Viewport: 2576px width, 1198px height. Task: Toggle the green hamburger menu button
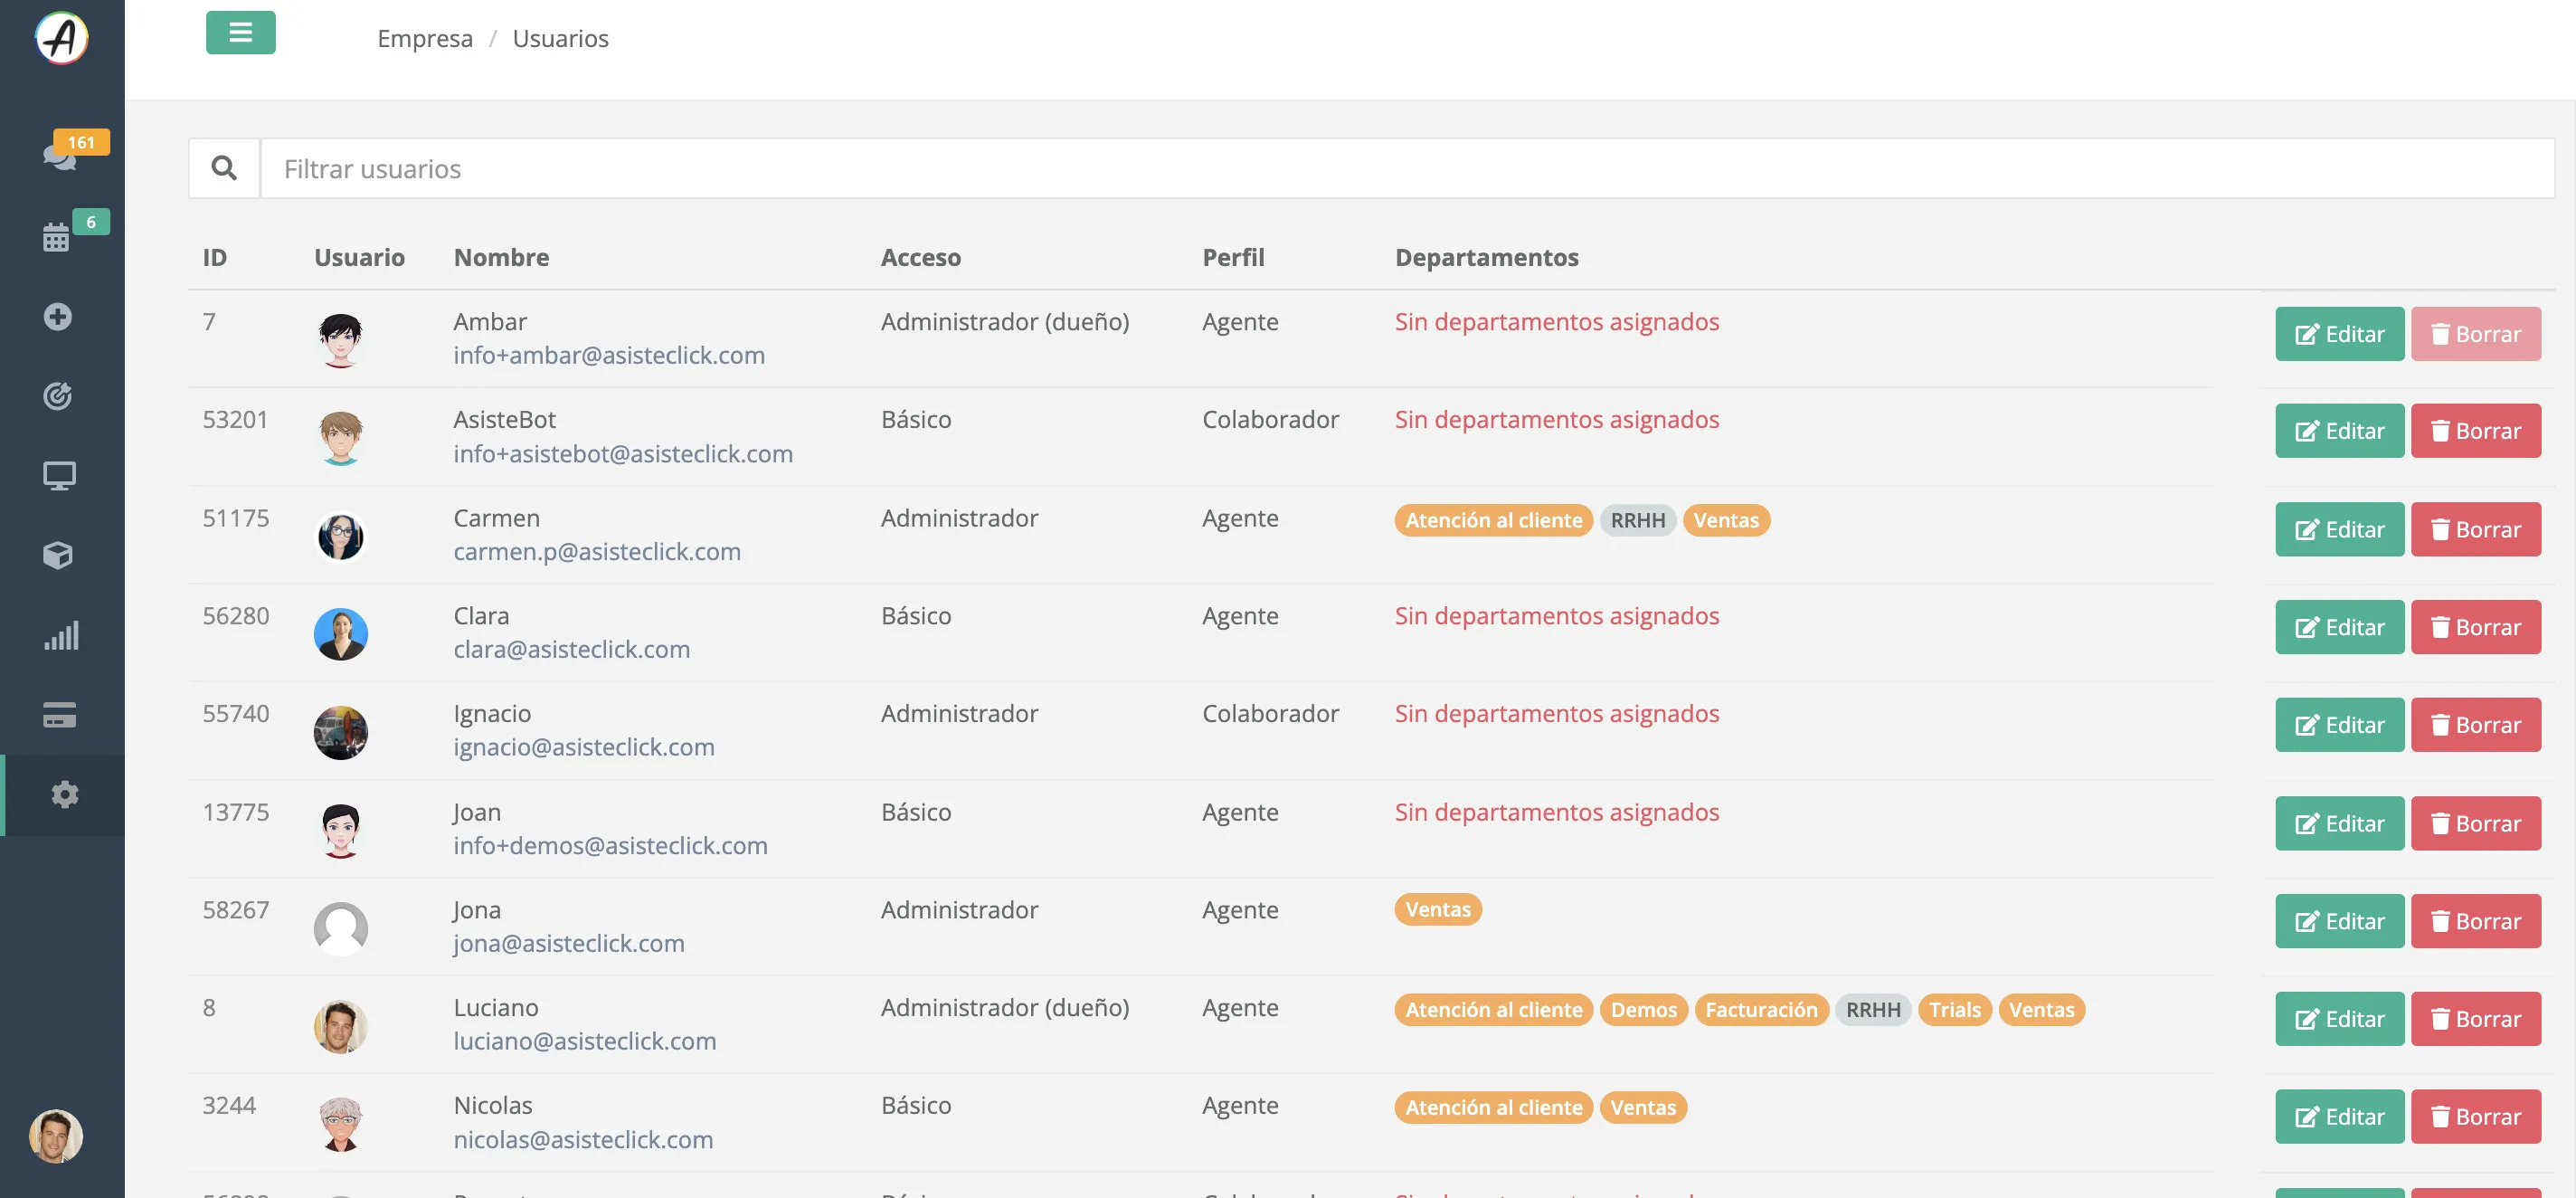click(x=241, y=33)
